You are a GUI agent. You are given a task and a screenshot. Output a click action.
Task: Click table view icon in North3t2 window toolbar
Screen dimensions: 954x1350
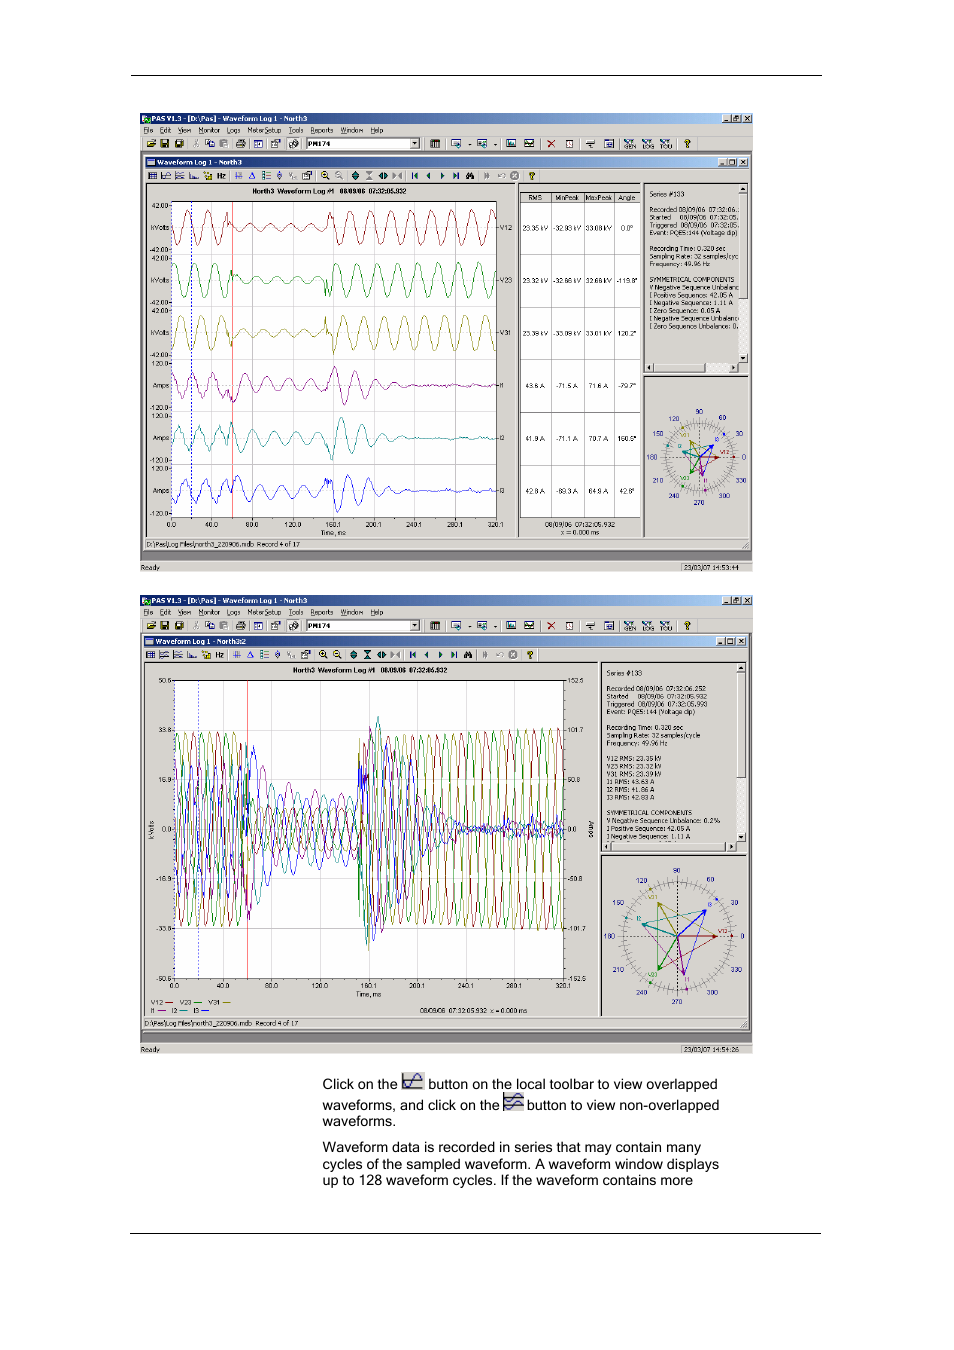(x=151, y=655)
